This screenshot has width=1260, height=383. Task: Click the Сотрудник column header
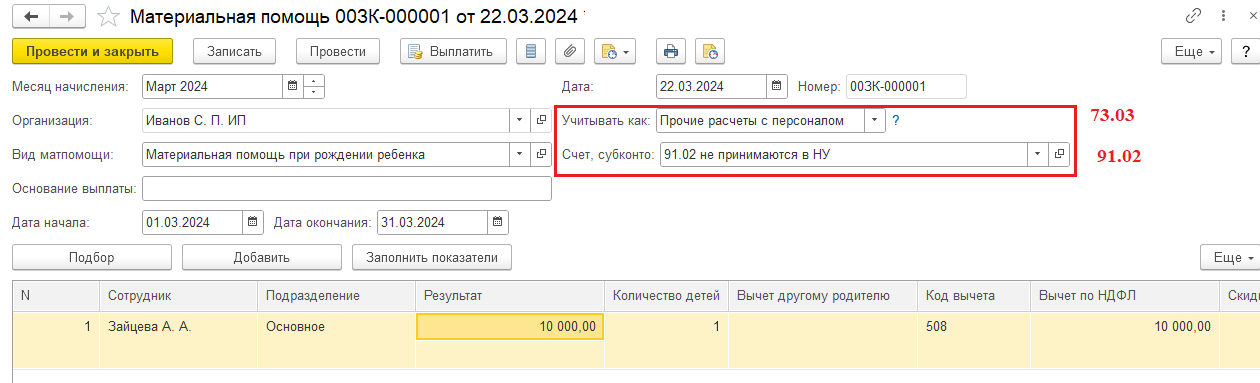pos(178,296)
